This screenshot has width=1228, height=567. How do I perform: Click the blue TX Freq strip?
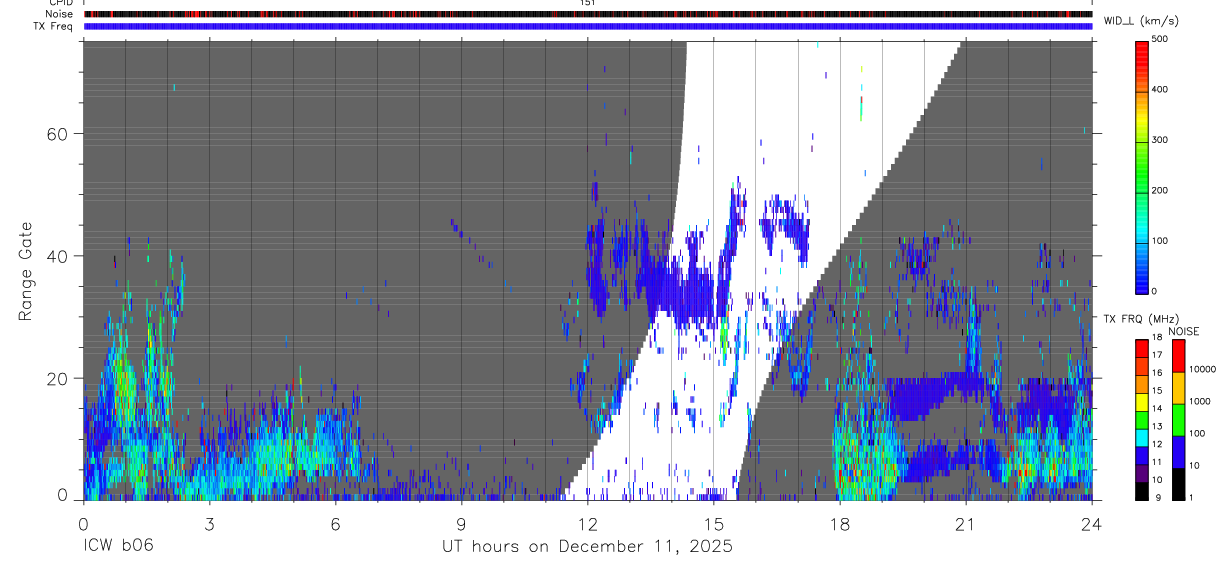coord(588,26)
